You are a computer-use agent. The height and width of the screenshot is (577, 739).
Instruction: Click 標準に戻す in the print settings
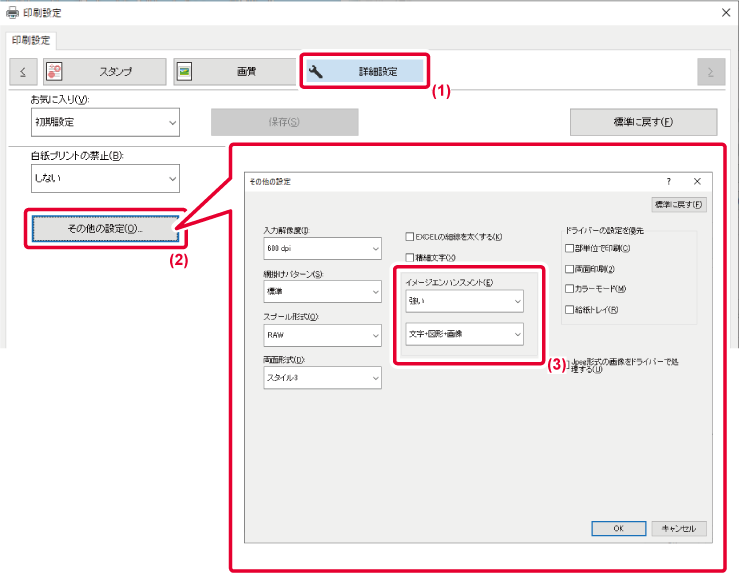click(643, 122)
